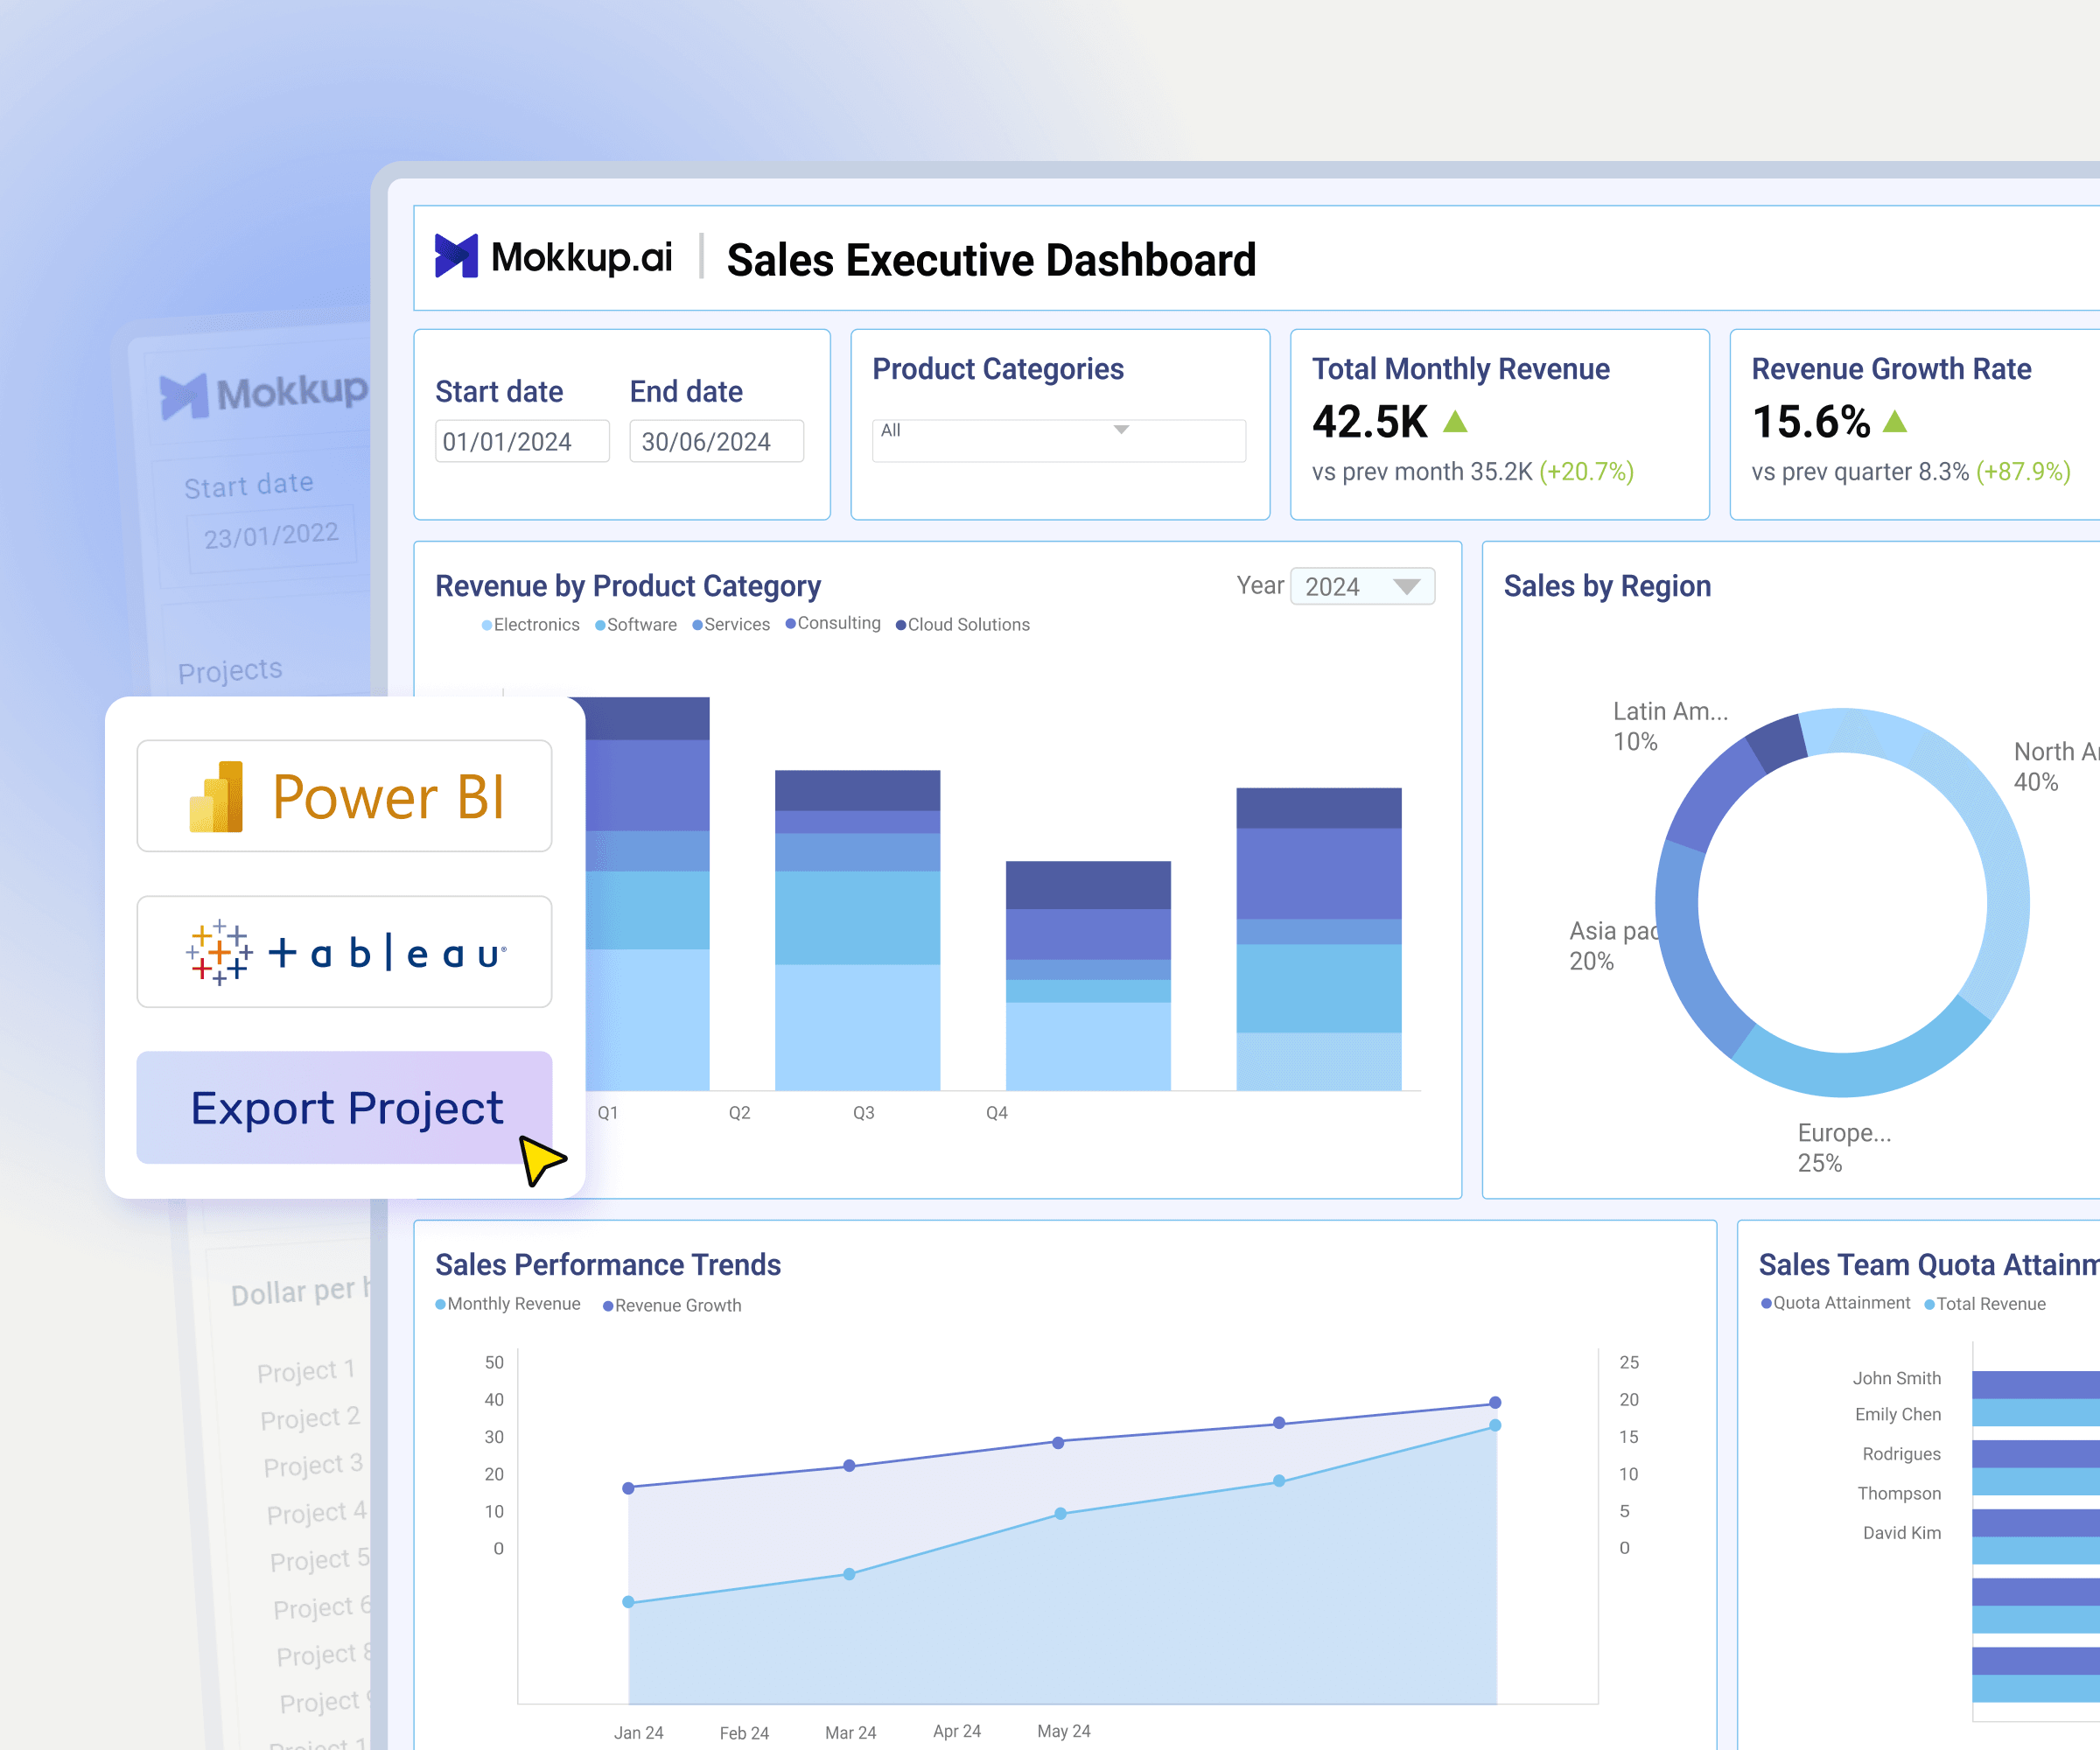
Task: Click the Jan 24 Monthly Revenue data point
Action: (628, 1602)
